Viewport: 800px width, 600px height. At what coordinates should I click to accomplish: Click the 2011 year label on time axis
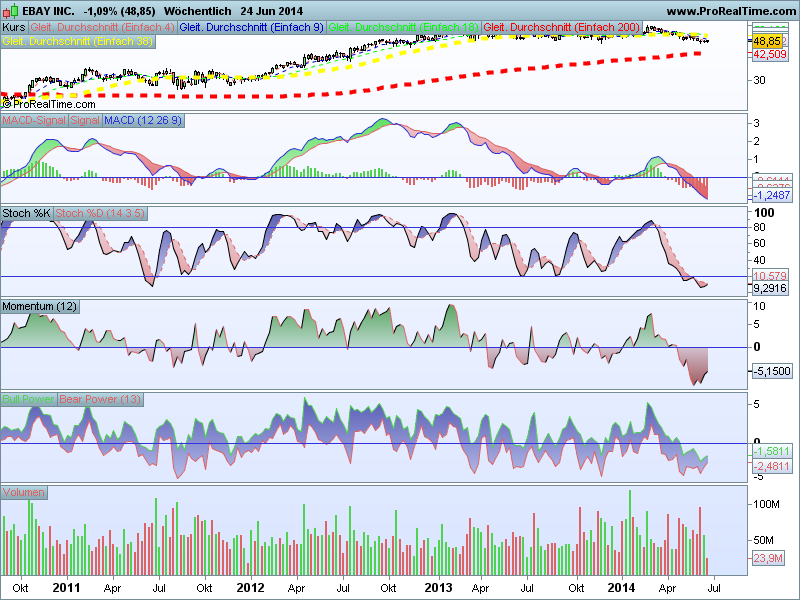tap(66, 588)
